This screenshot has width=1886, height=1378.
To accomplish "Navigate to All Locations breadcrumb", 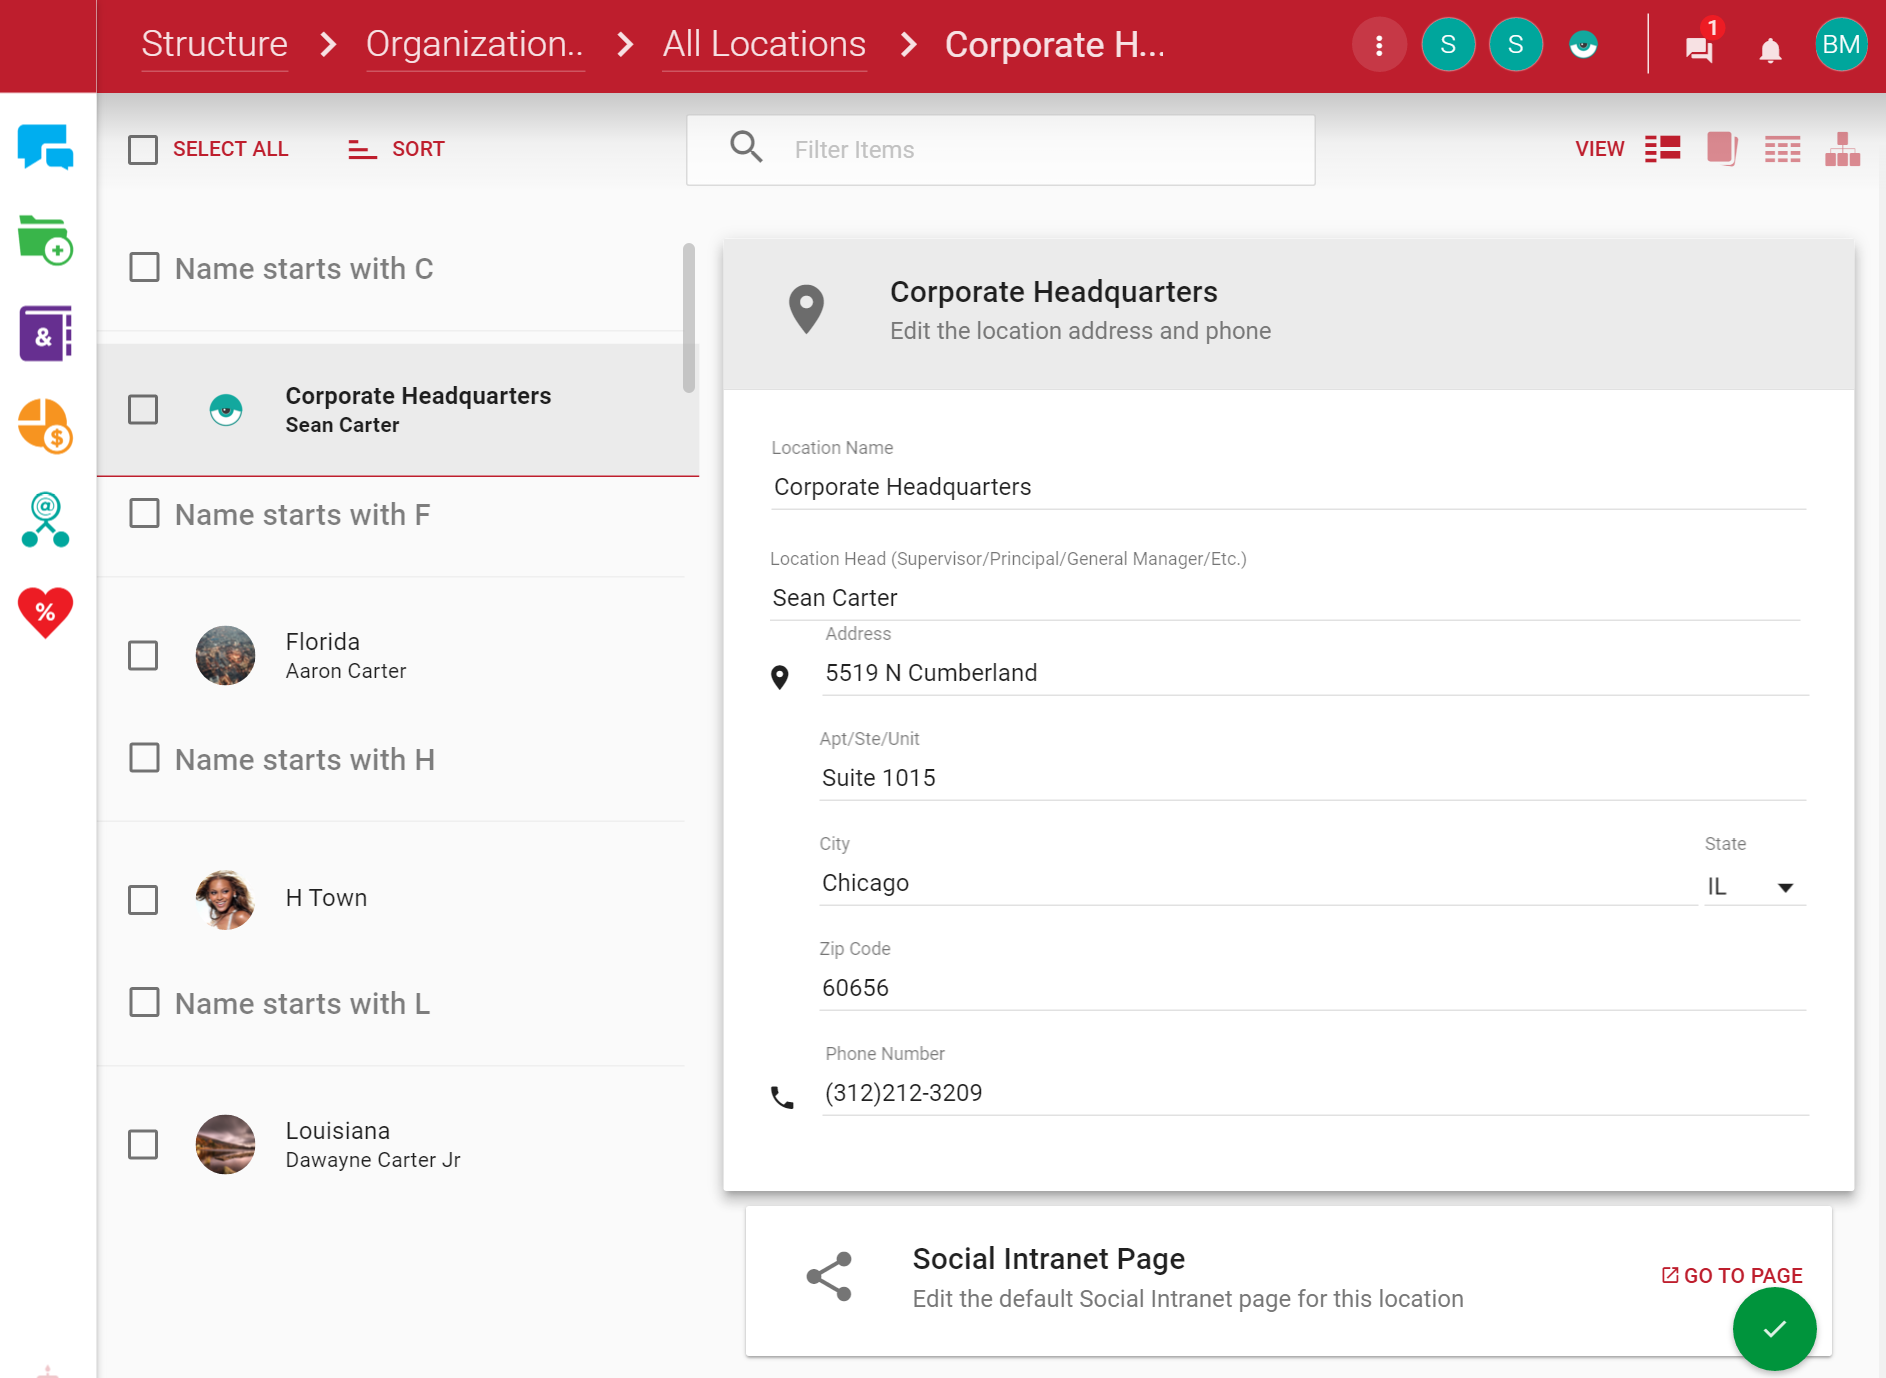I will click(764, 45).
